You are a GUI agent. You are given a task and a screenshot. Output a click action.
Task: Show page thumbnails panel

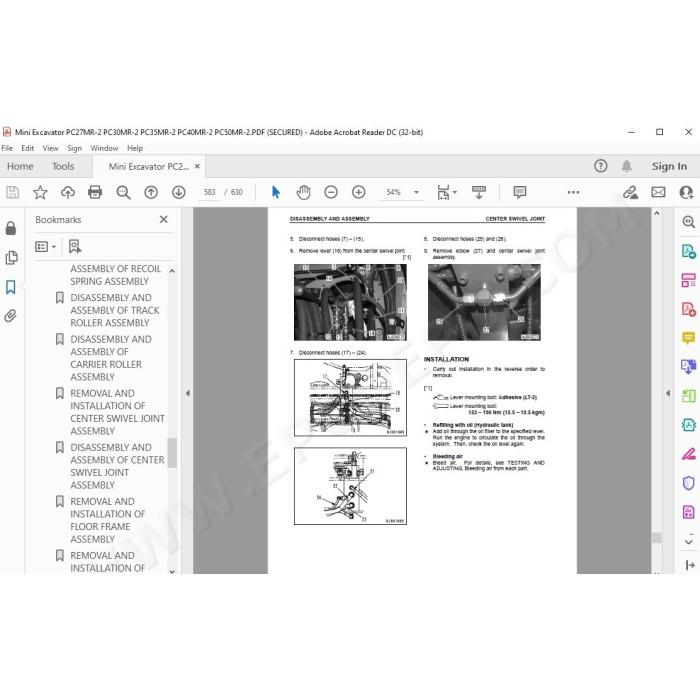click(x=11, y=258)
